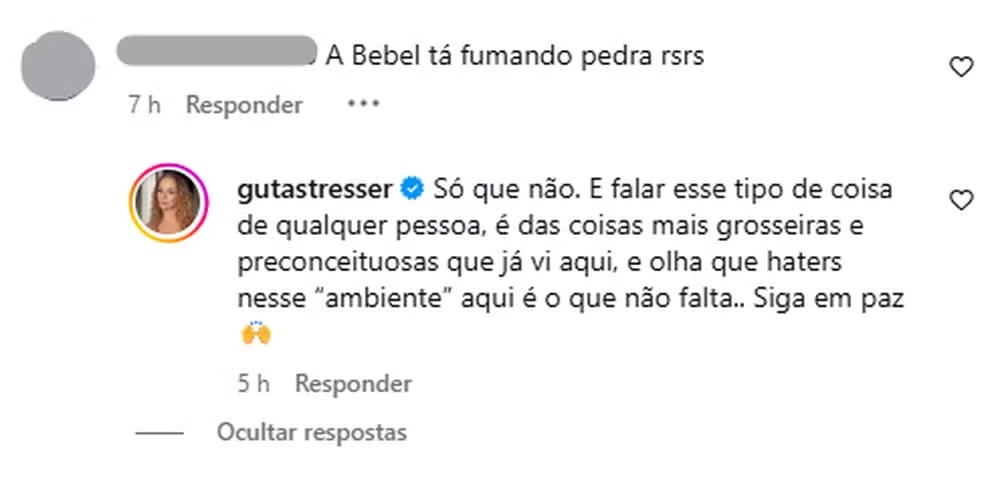
Task: Collapse replies with Ocultar respostas
Action: coord(312,433)
